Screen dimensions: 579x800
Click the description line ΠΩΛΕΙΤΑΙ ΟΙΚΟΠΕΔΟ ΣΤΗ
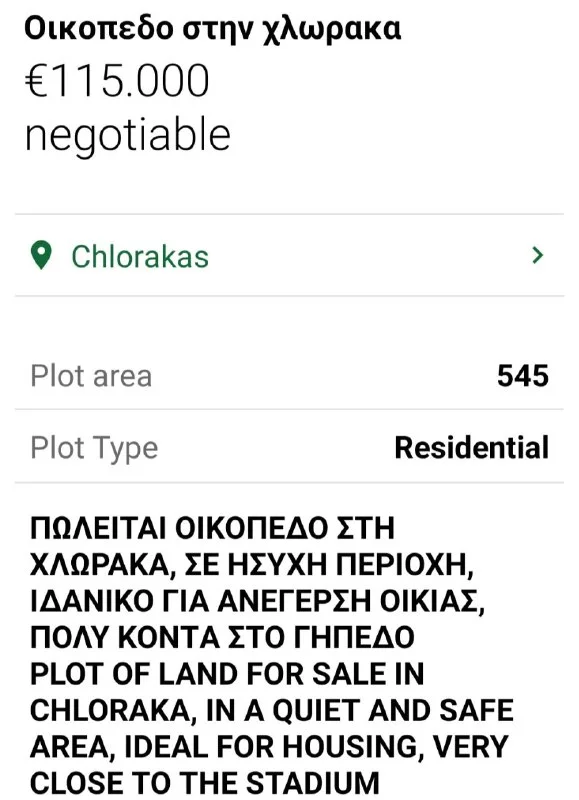click(212, 528)
